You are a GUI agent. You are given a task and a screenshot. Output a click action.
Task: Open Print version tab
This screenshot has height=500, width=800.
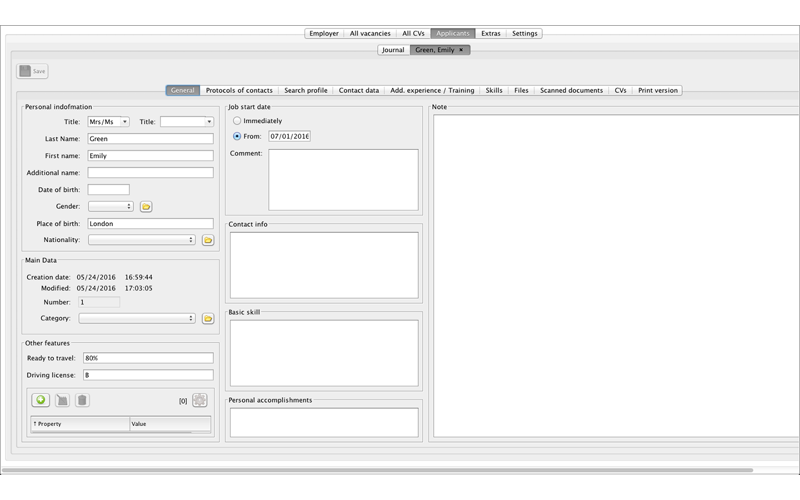[x=658, y=90]
